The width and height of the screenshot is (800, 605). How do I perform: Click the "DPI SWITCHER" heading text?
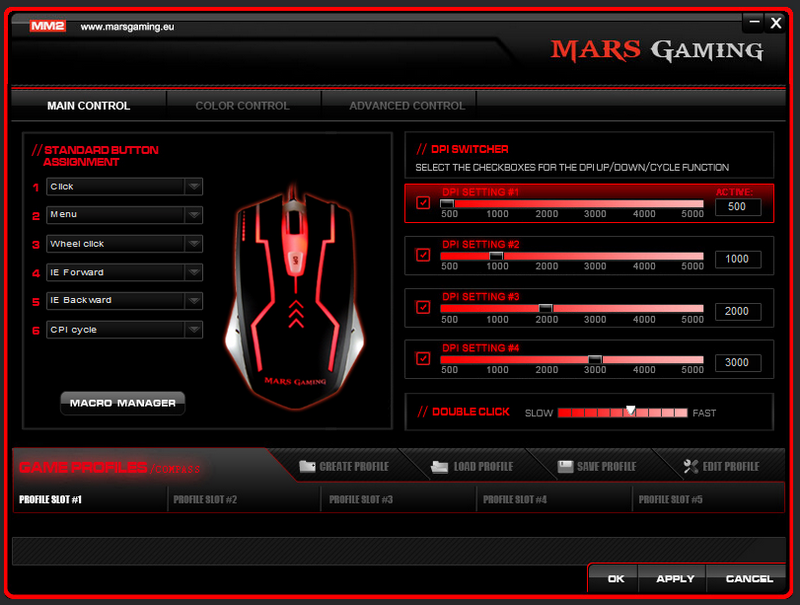point(469,149)
